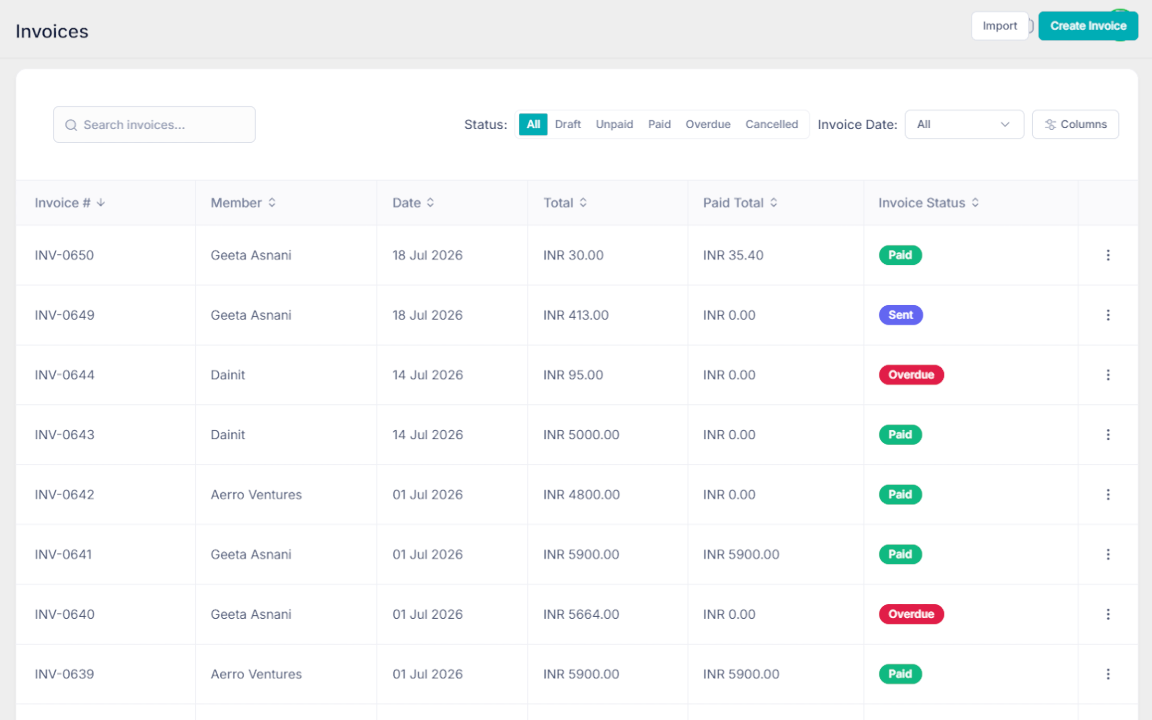This screenshot has height=720, width=1152.
Task: Click the Overdue badge on INV-0640
Action: point(911,614)
